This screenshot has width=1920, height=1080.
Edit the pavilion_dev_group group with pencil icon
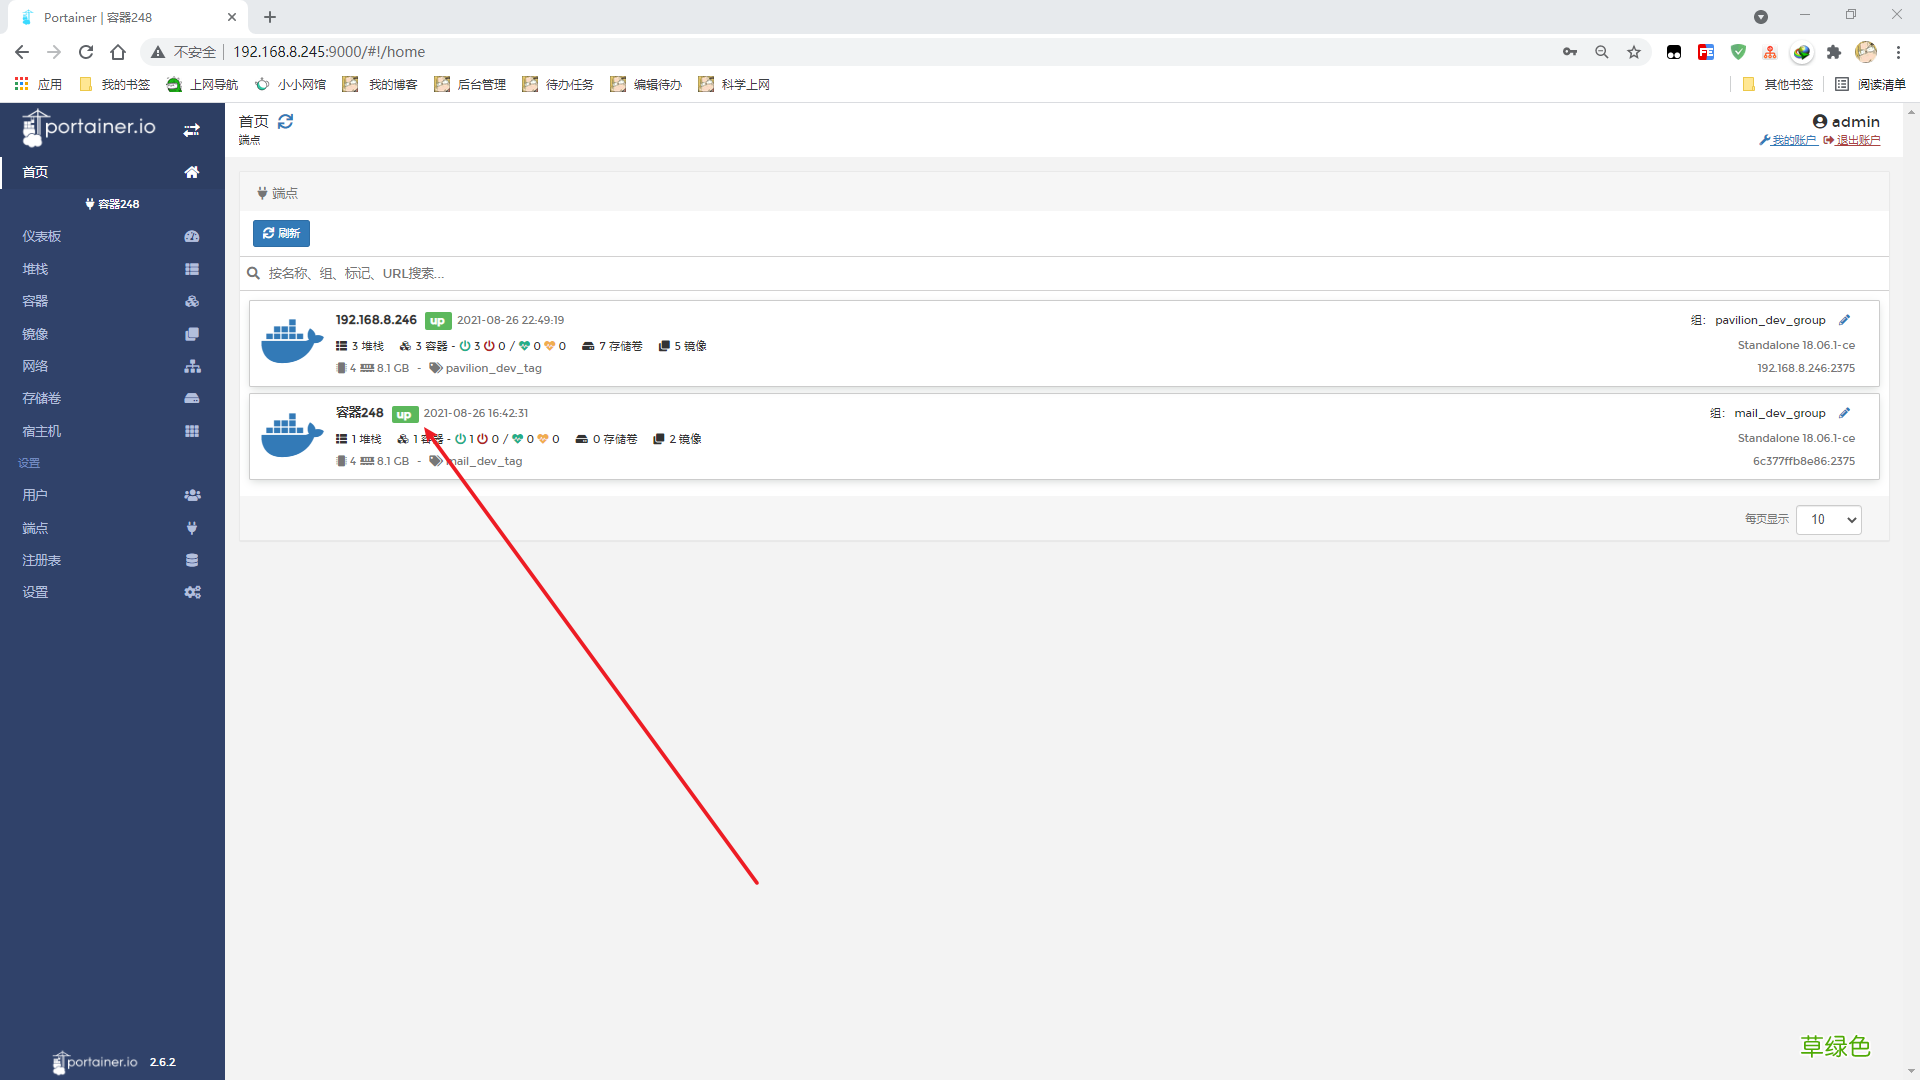1845,320
